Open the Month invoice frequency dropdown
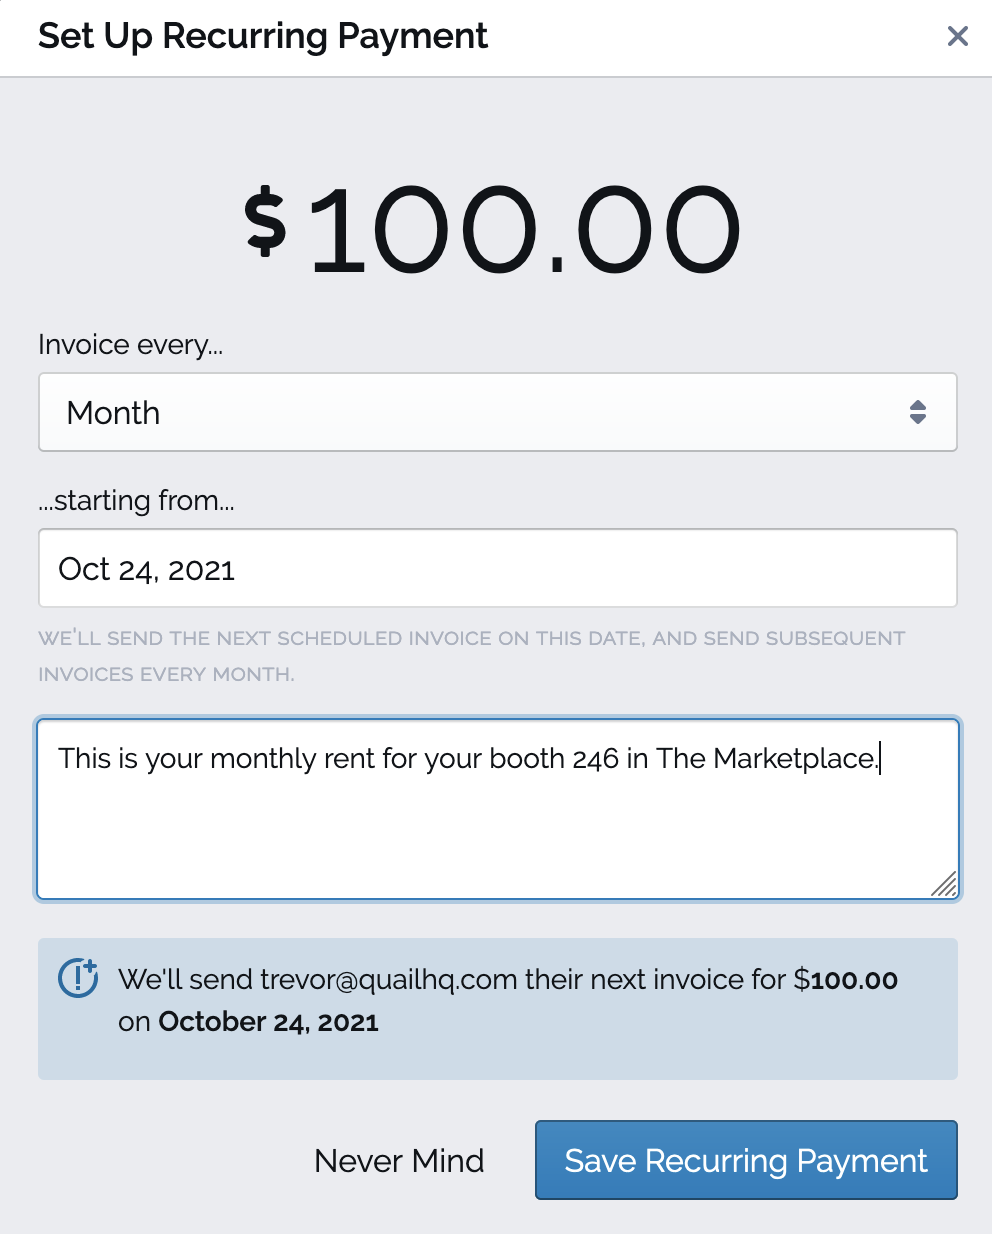992x1234 pixels. tap(497, 412)
